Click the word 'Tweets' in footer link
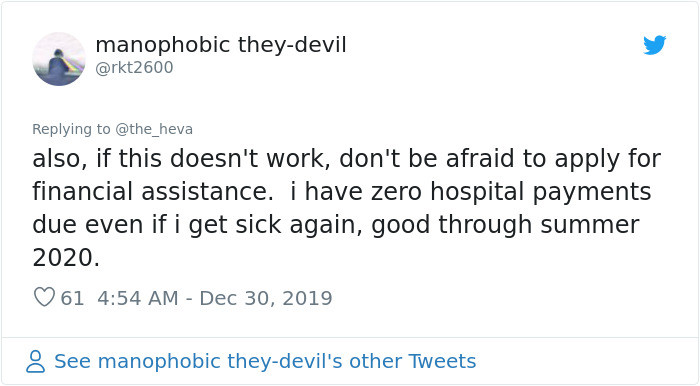Viewport: 700px width, 386px height. click(x=442, y=361)
